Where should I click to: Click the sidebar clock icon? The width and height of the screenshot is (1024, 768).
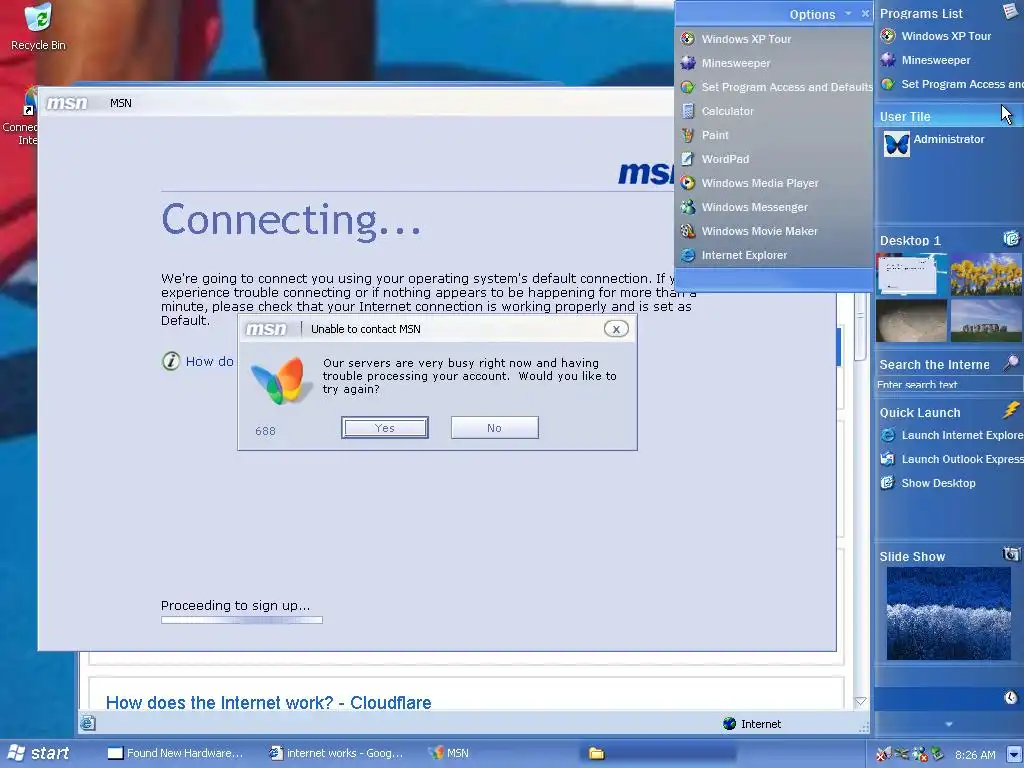click(x=1011, y=698)
